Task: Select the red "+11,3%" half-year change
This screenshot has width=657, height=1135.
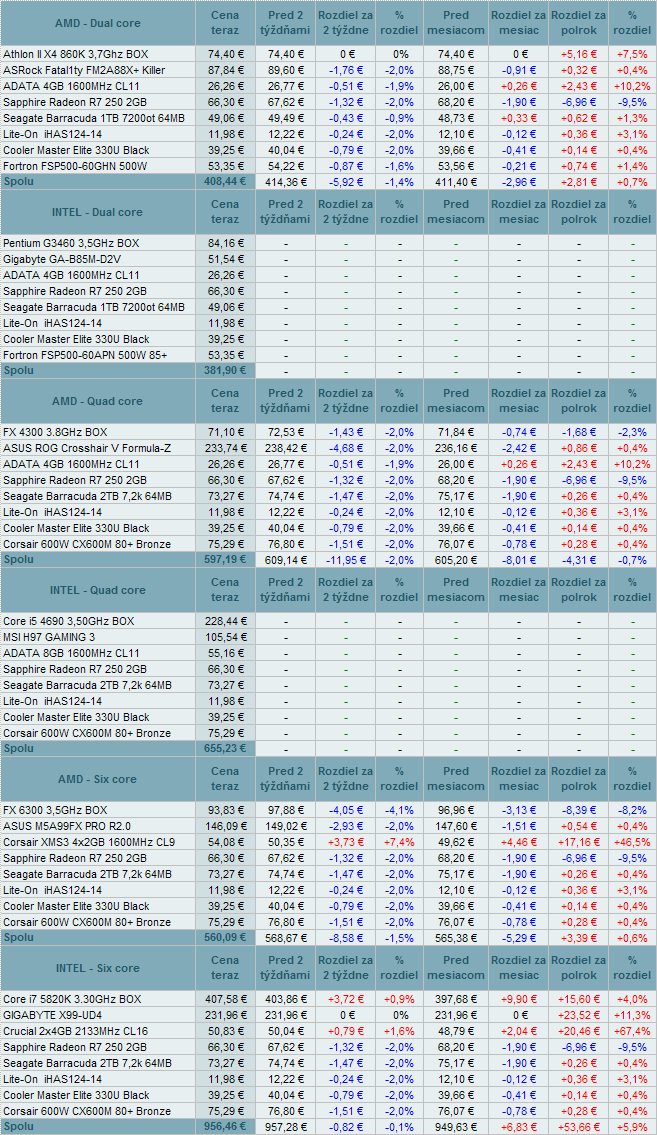Action: [x=632, y=1015]
